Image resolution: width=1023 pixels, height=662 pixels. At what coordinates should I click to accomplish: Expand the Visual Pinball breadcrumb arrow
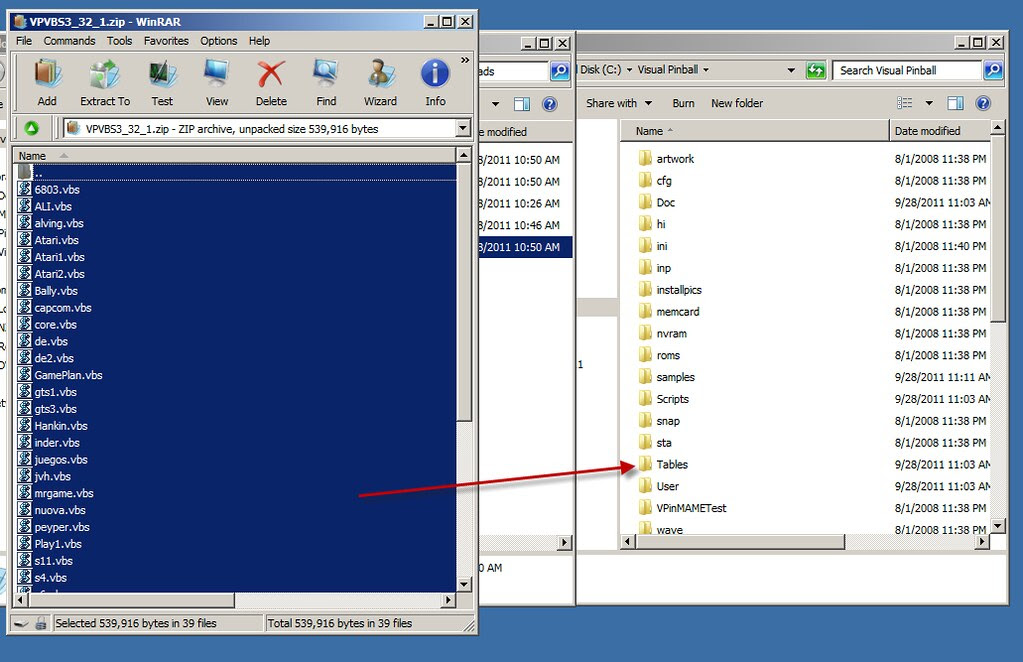click(x=705, y=70)
